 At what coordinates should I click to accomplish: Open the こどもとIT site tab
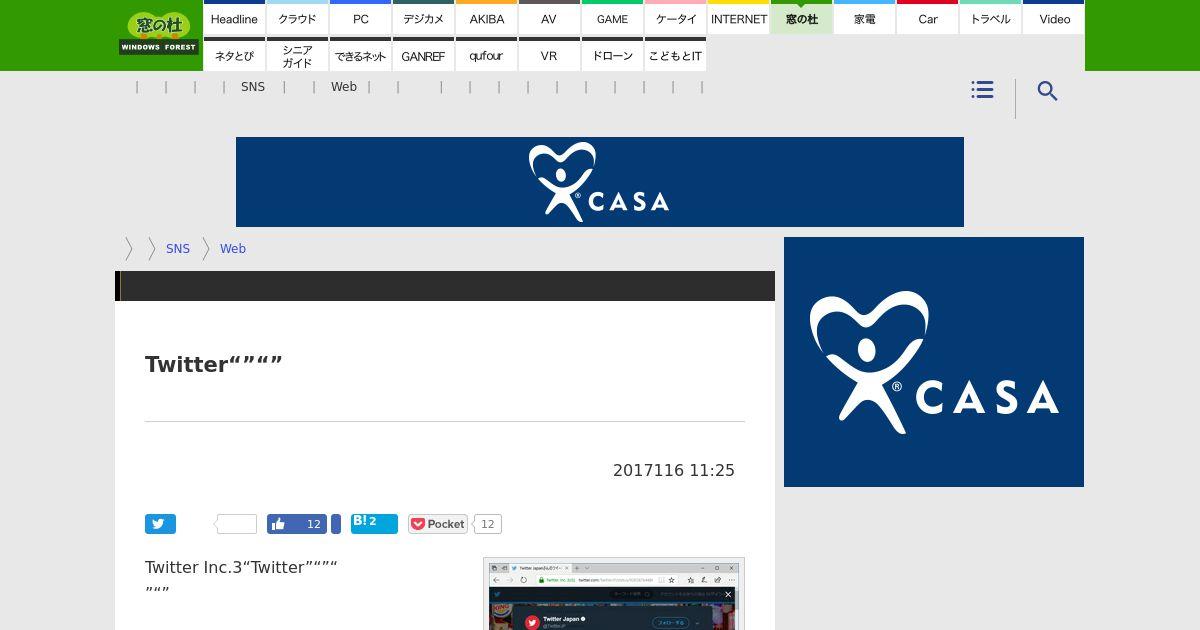pos(675,55)
